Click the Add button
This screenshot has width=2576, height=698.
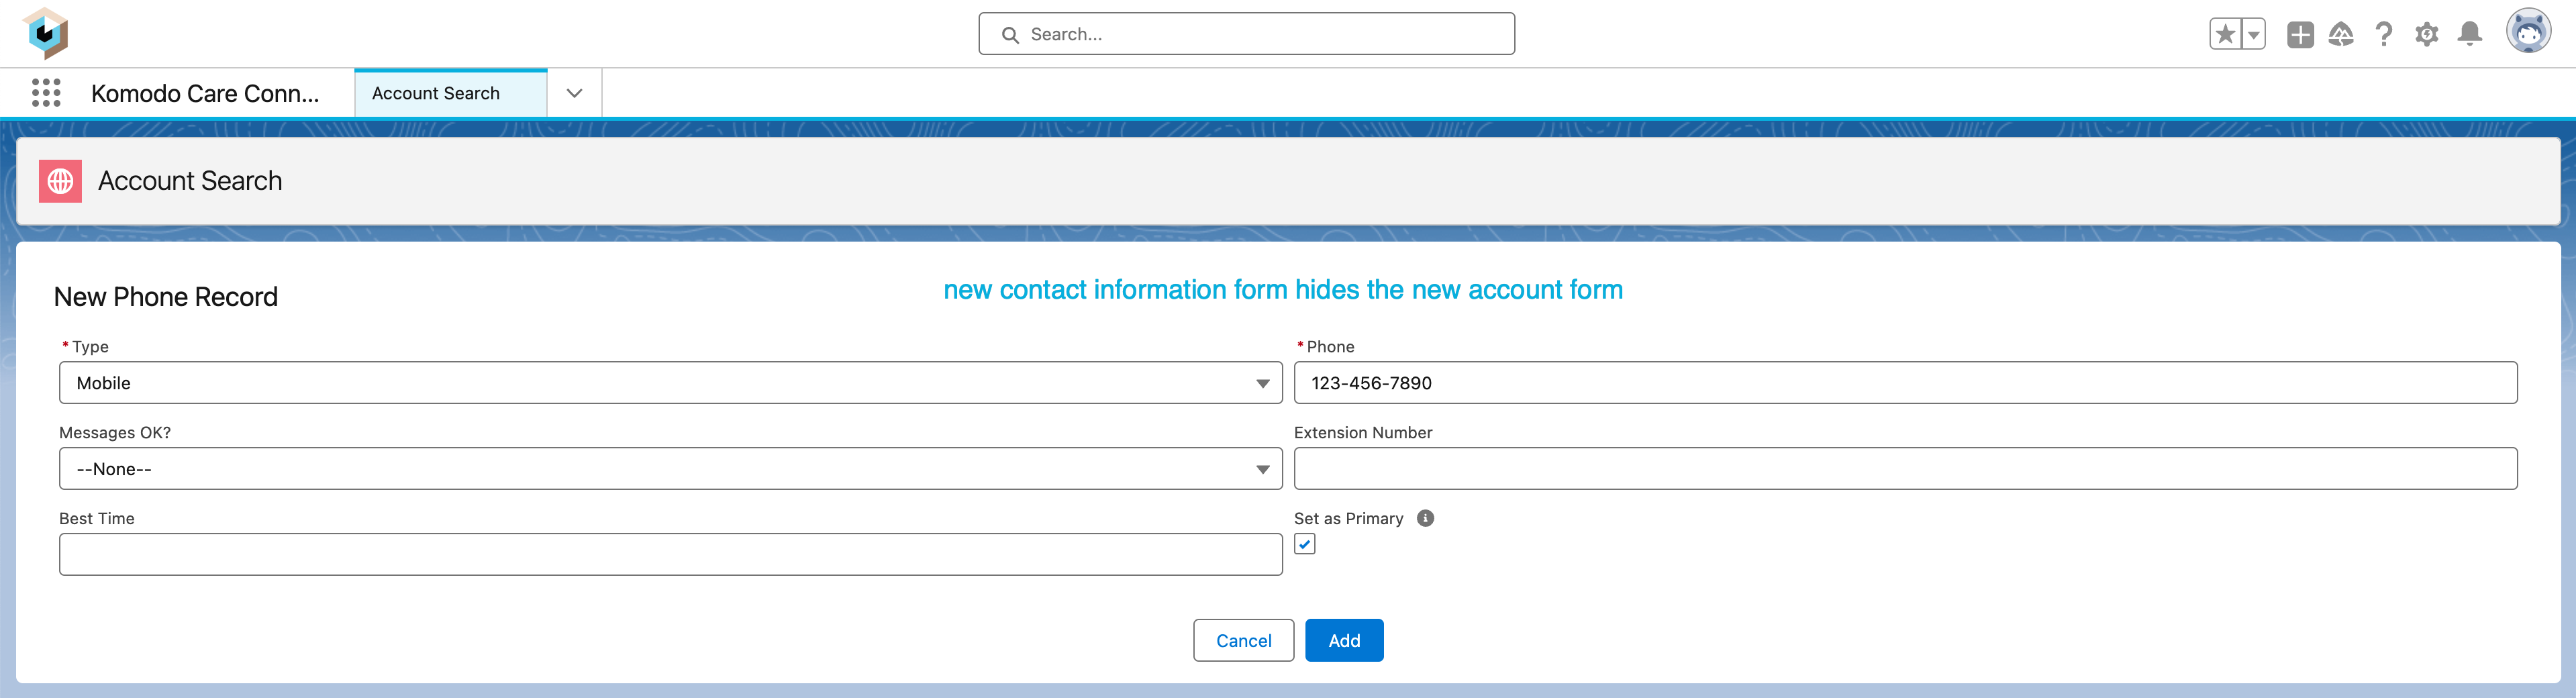pos(1344,640)
